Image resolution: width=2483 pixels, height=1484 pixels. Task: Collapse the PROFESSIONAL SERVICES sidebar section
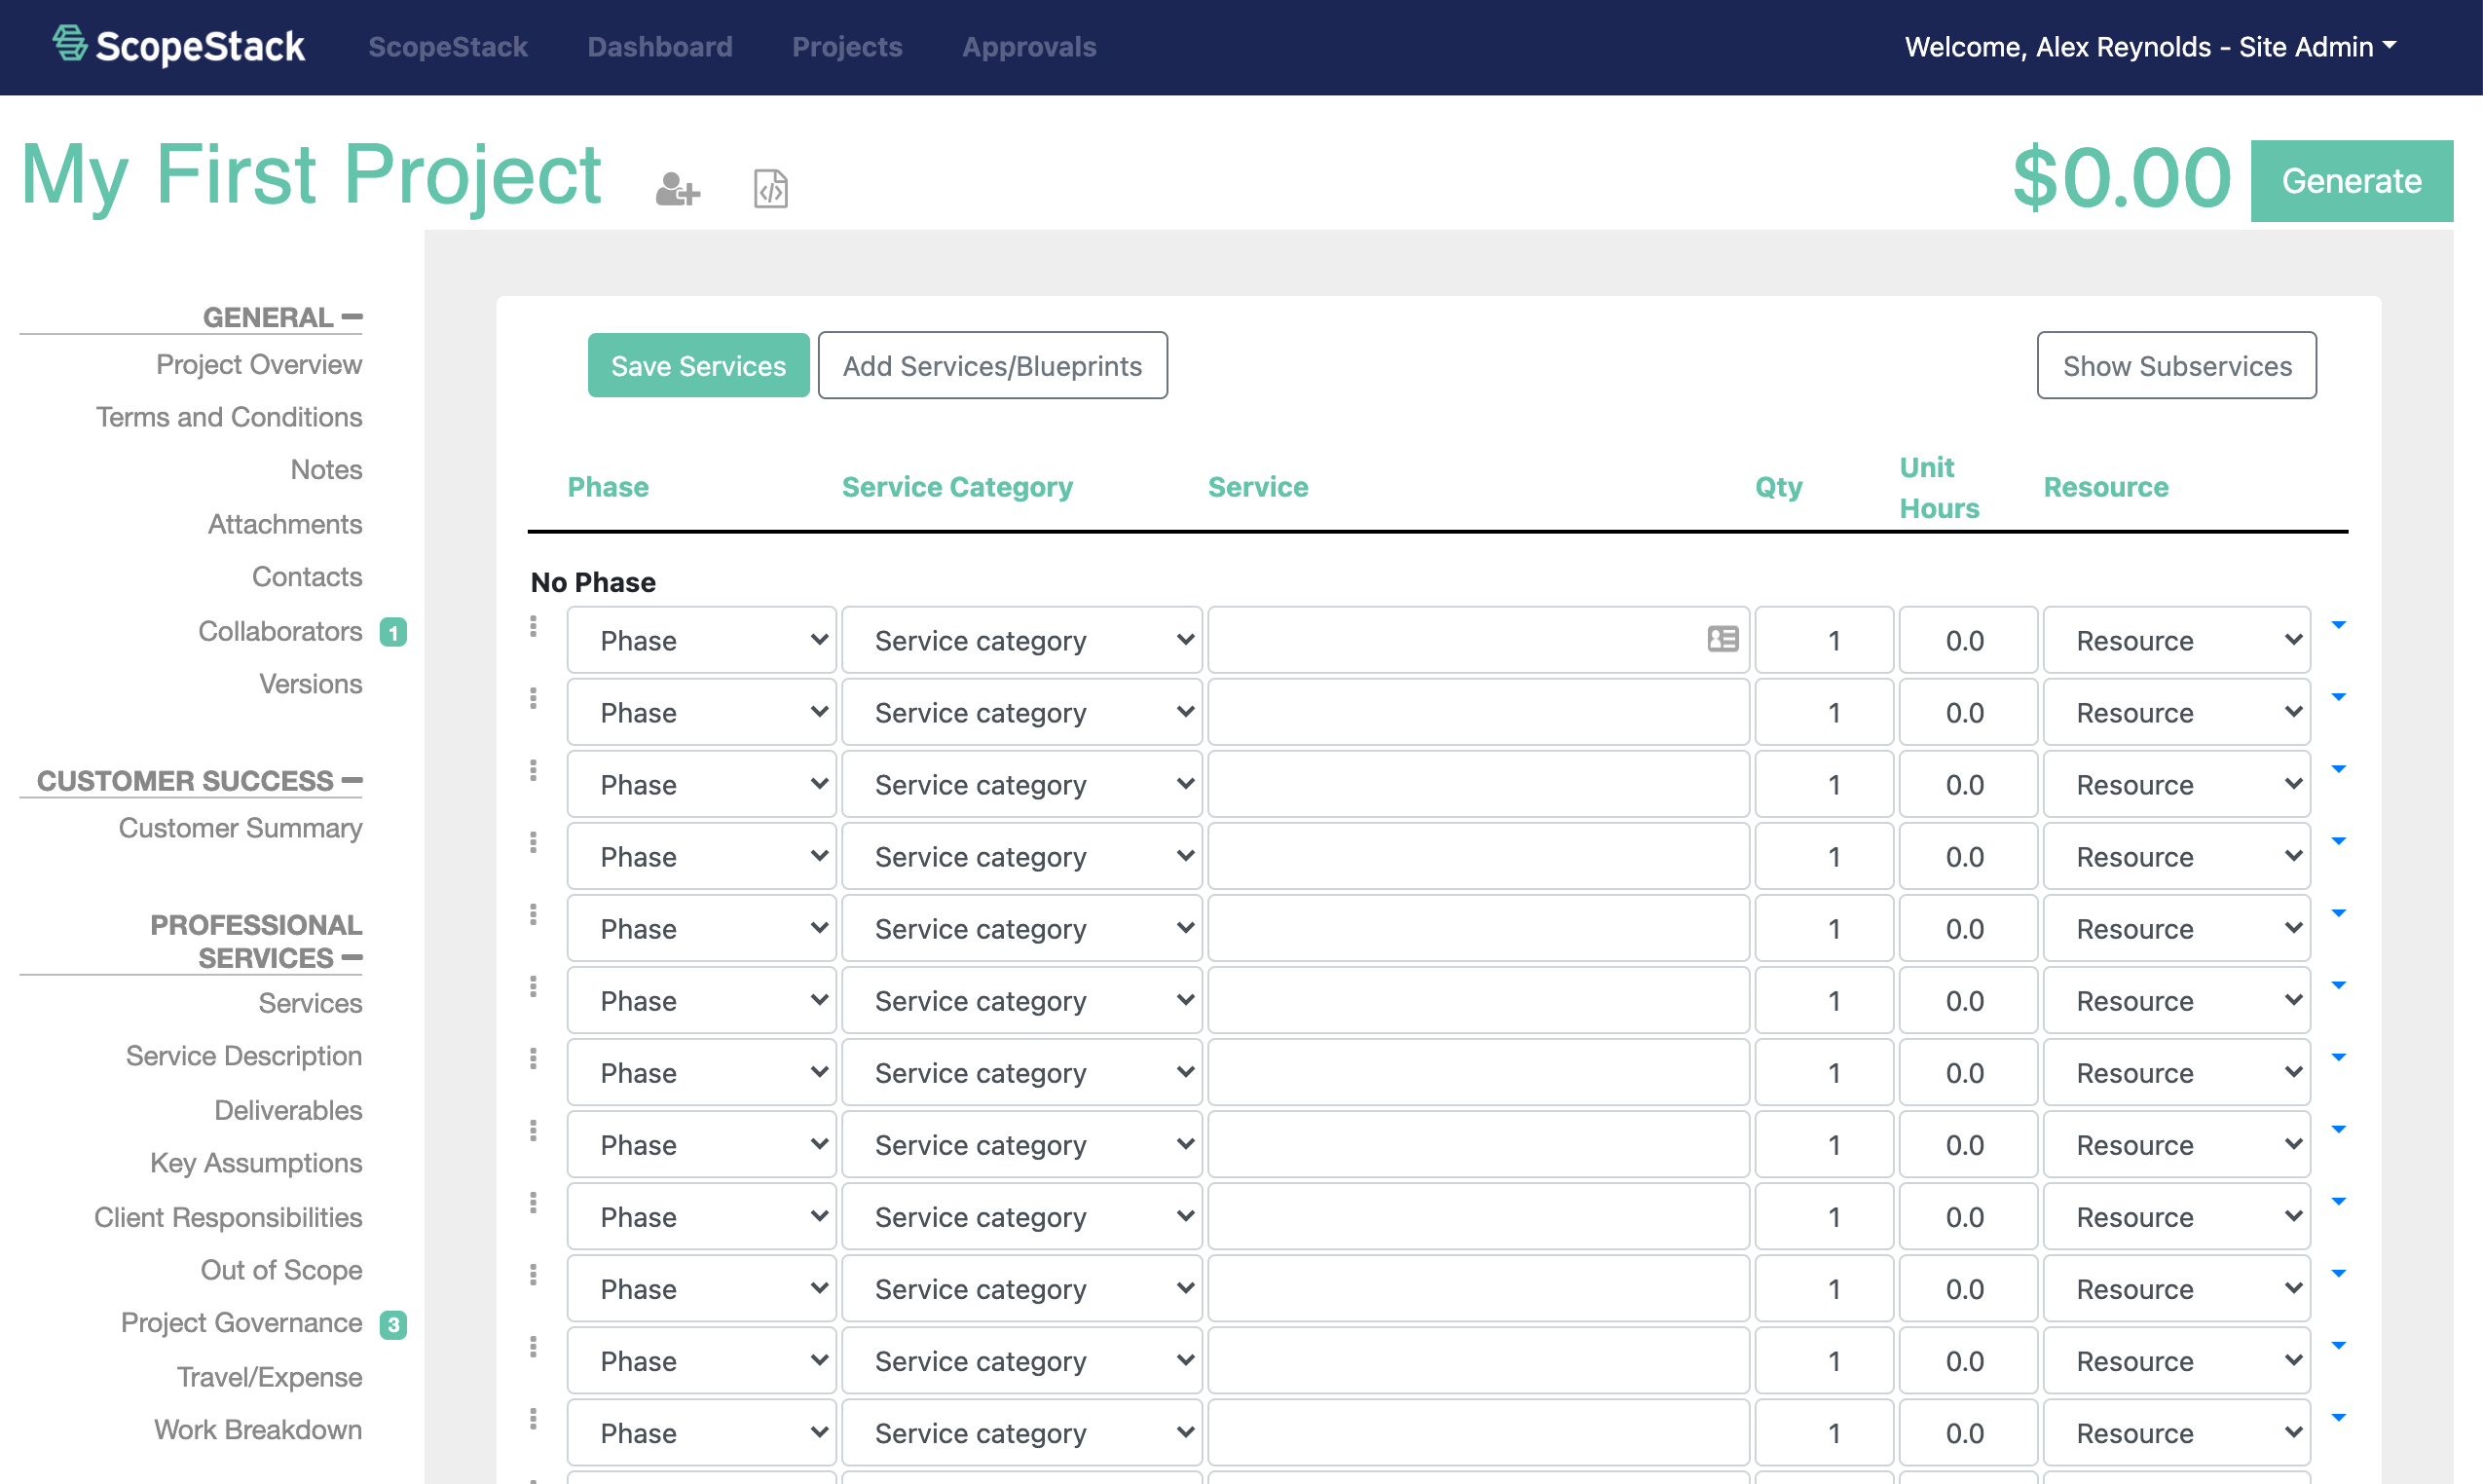256,941
